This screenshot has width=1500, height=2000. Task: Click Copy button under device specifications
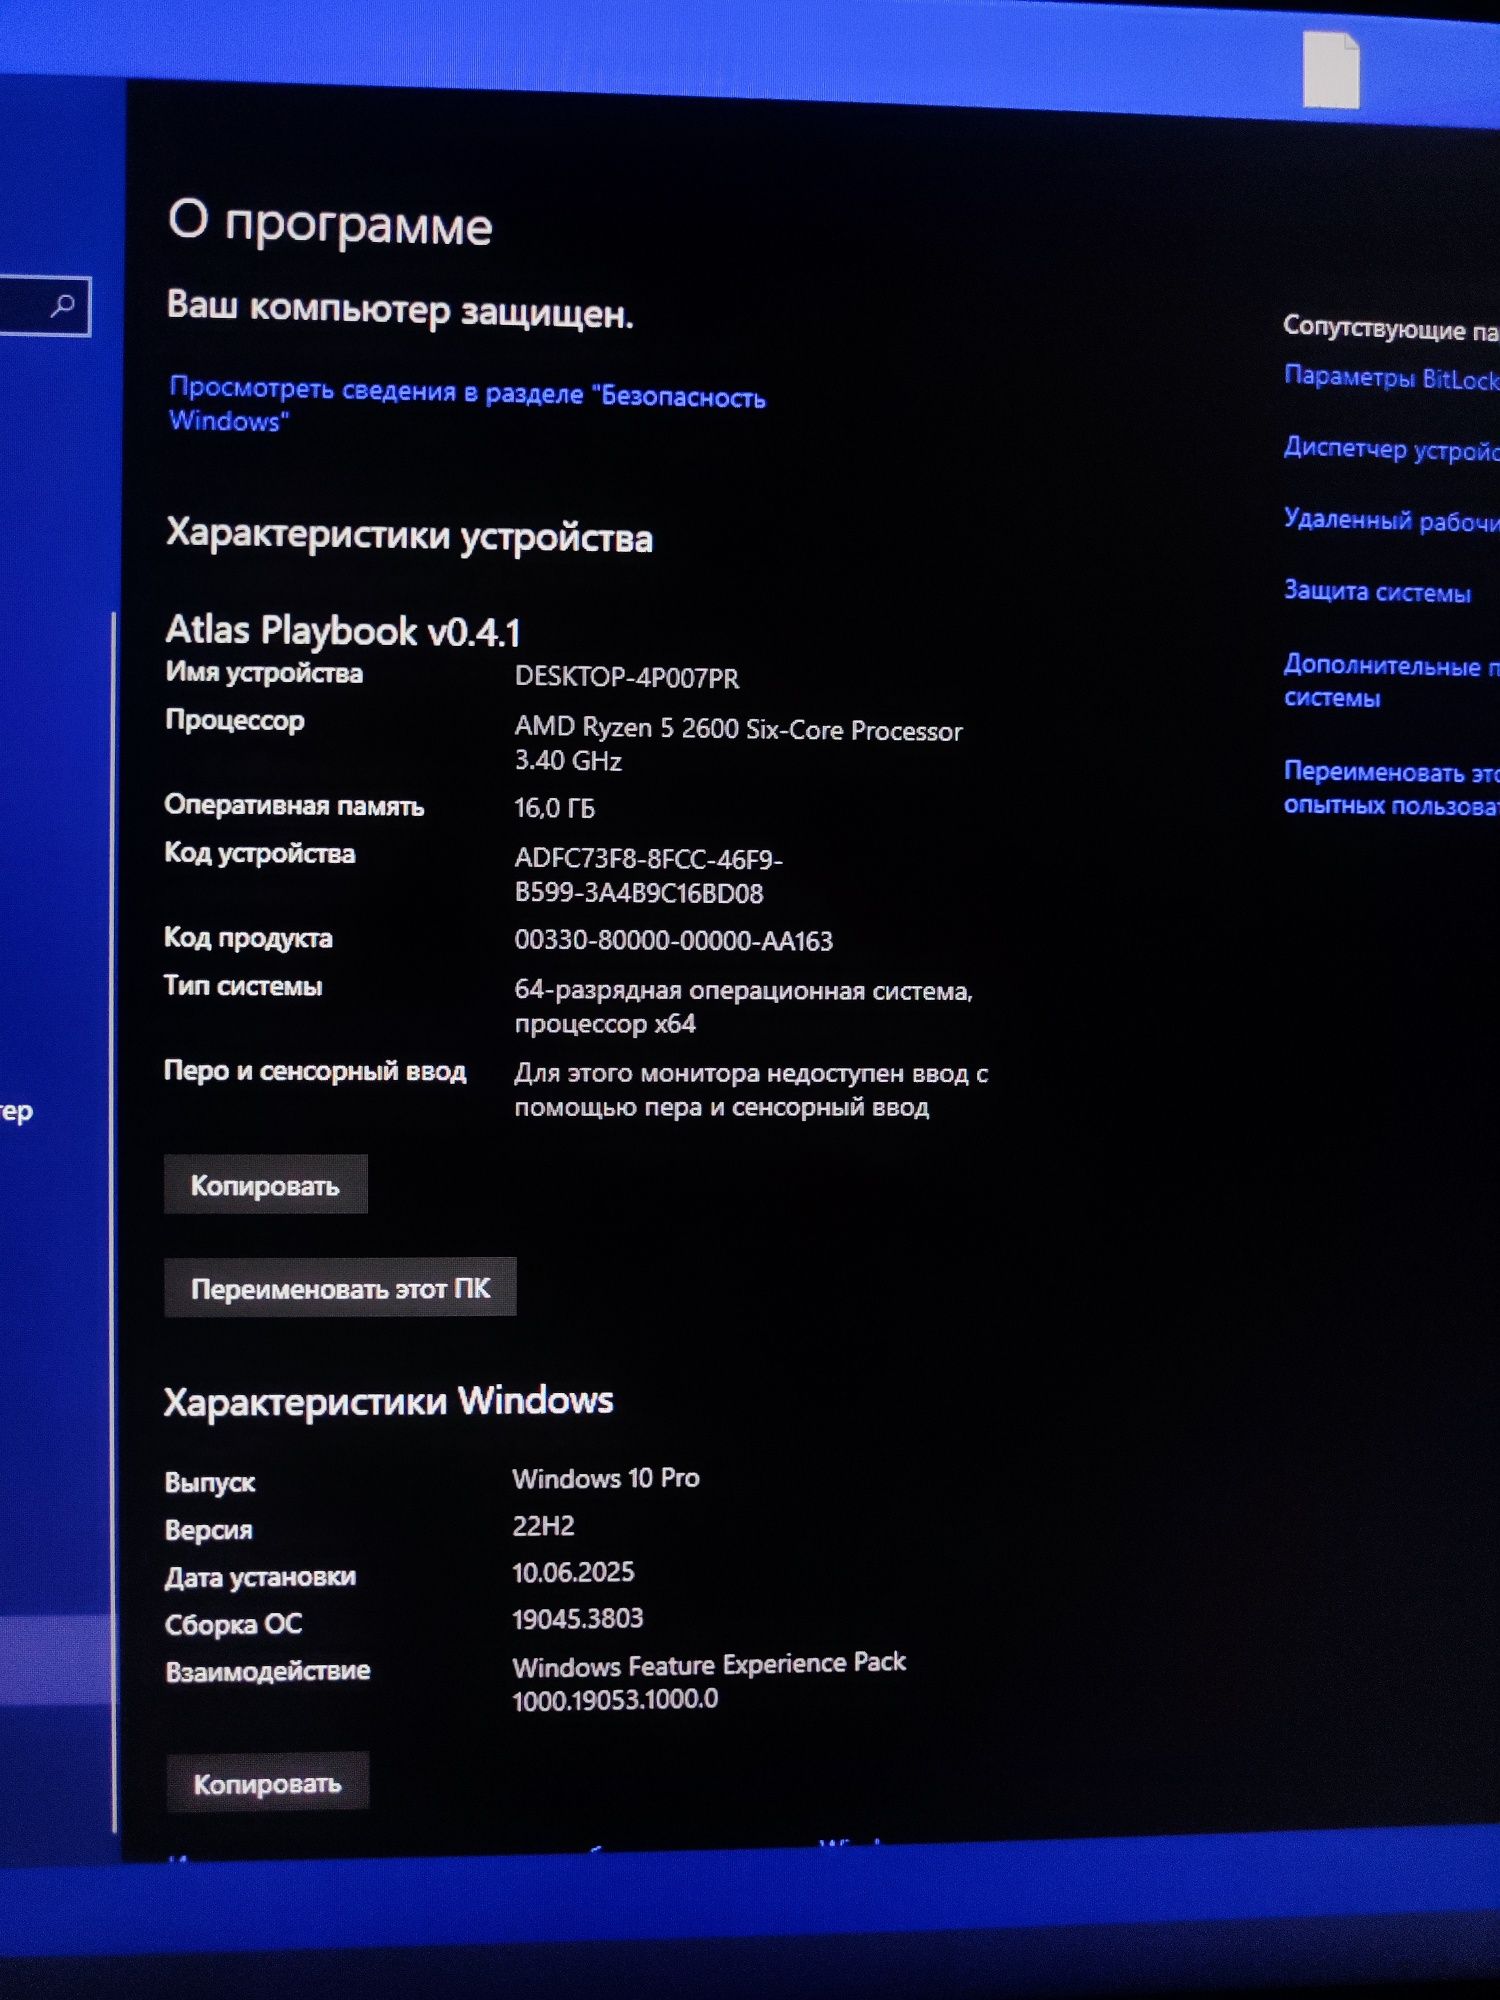click(x=266, y=1185)
